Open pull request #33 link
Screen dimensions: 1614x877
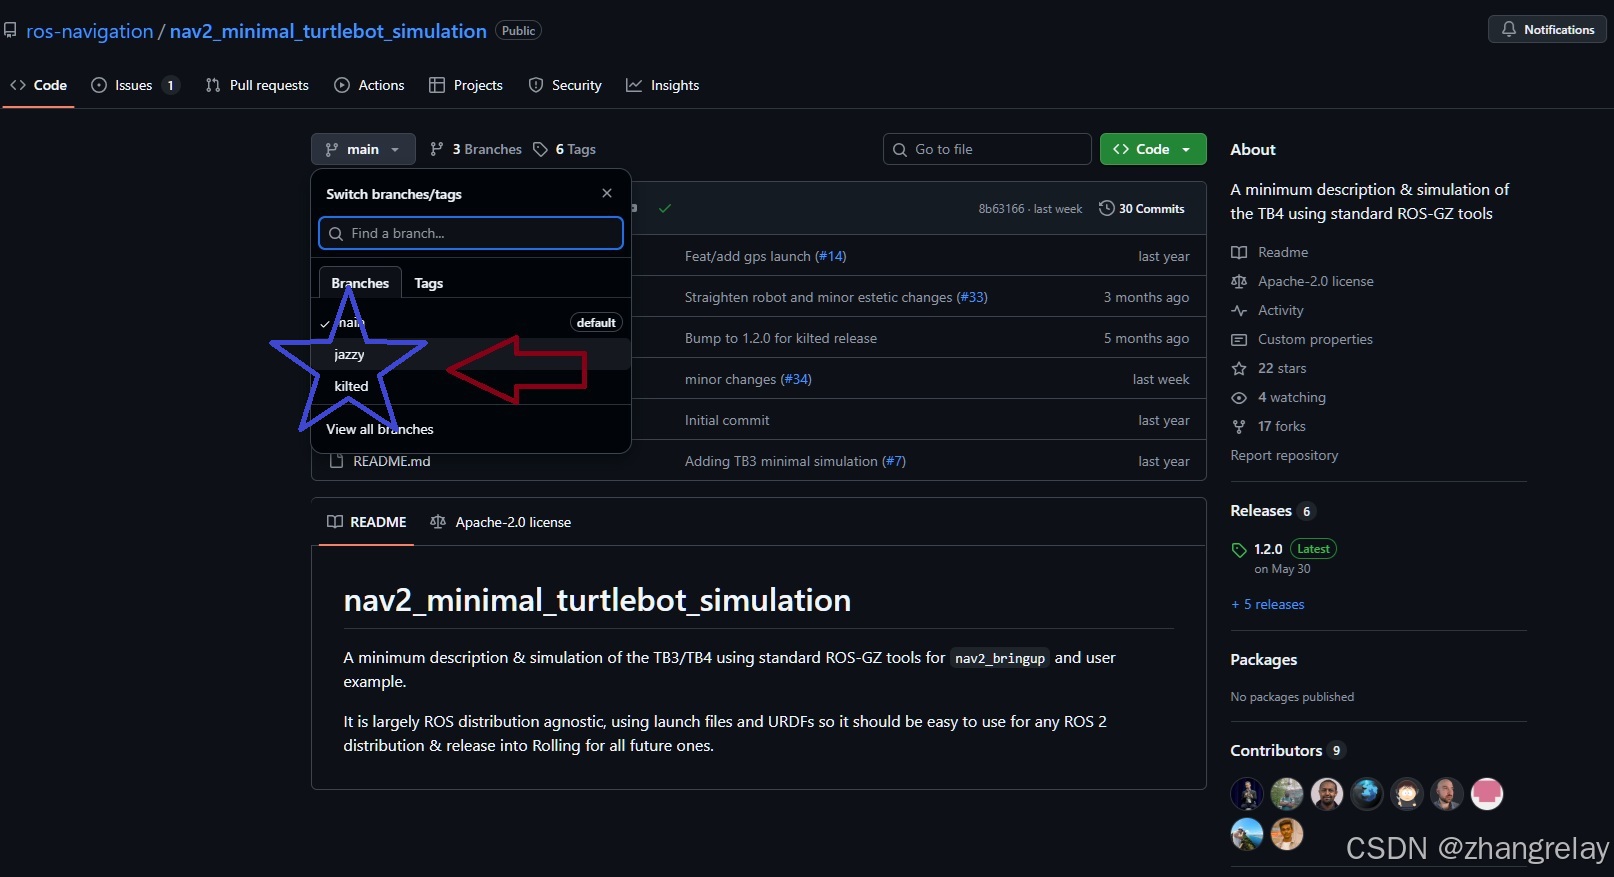click(971, 297)
